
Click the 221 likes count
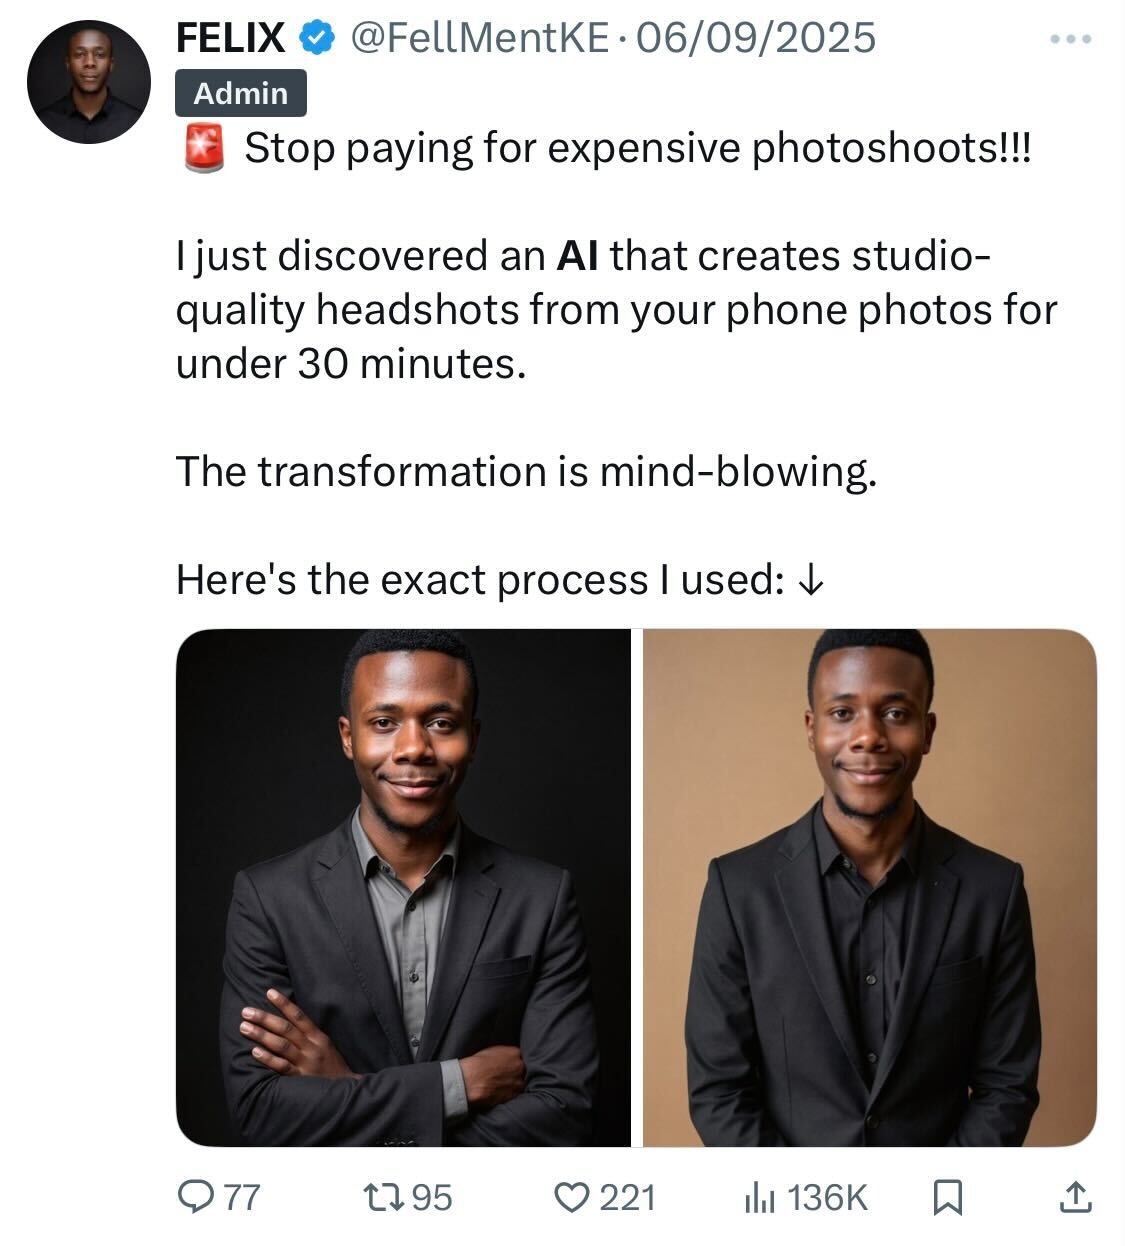pyautogui.click(x=627, y=1197)
